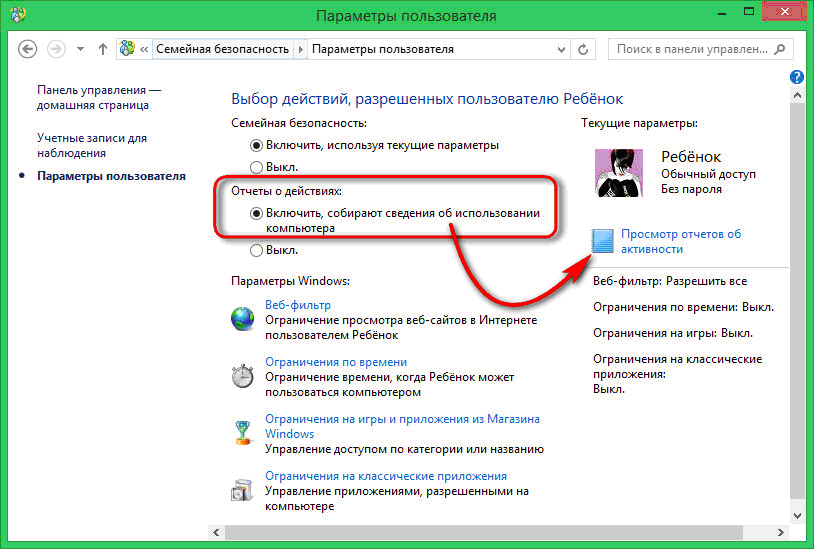Click the search magnifier icon
The height and width of the screenshot is (549, 814).
tap(780, 49)
